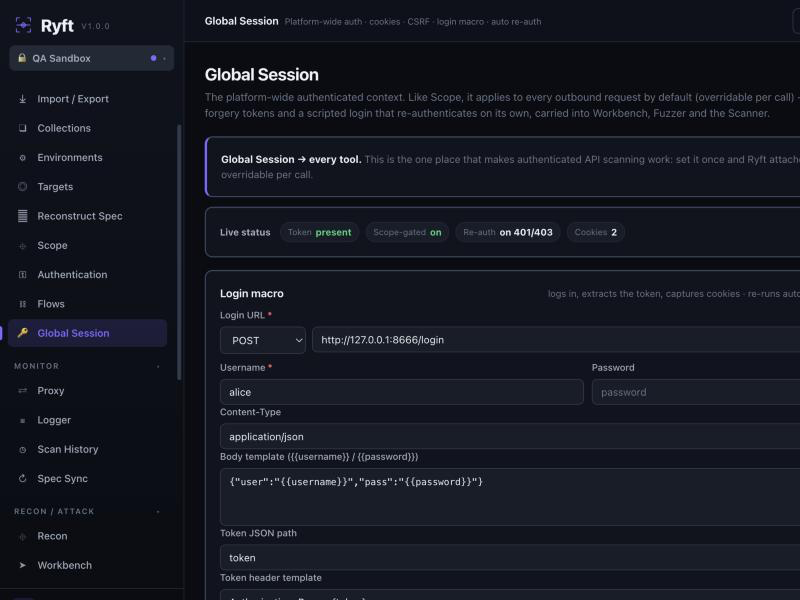Open the QA Sandbox workspace dropdown
800x600 pixels.
tap(91, 58)
